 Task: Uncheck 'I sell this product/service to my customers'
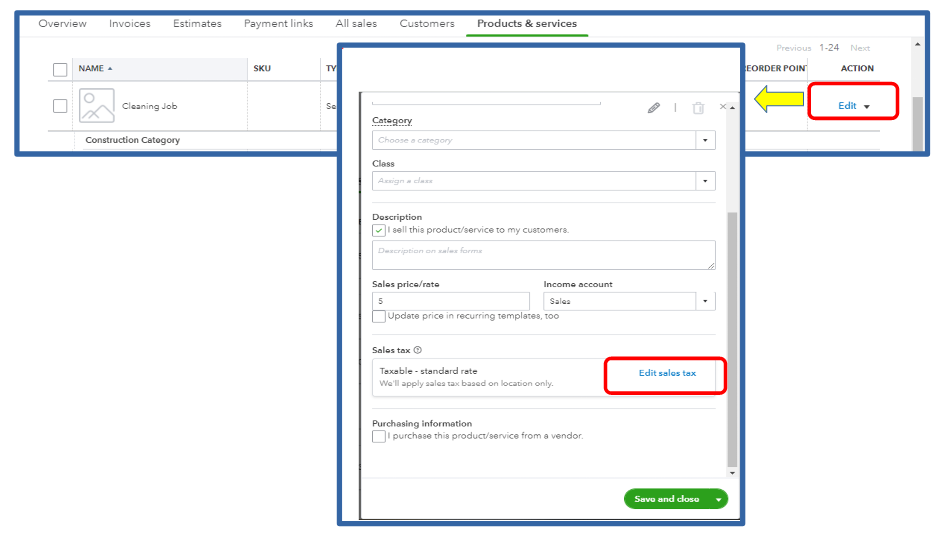(x=379, y=230)
